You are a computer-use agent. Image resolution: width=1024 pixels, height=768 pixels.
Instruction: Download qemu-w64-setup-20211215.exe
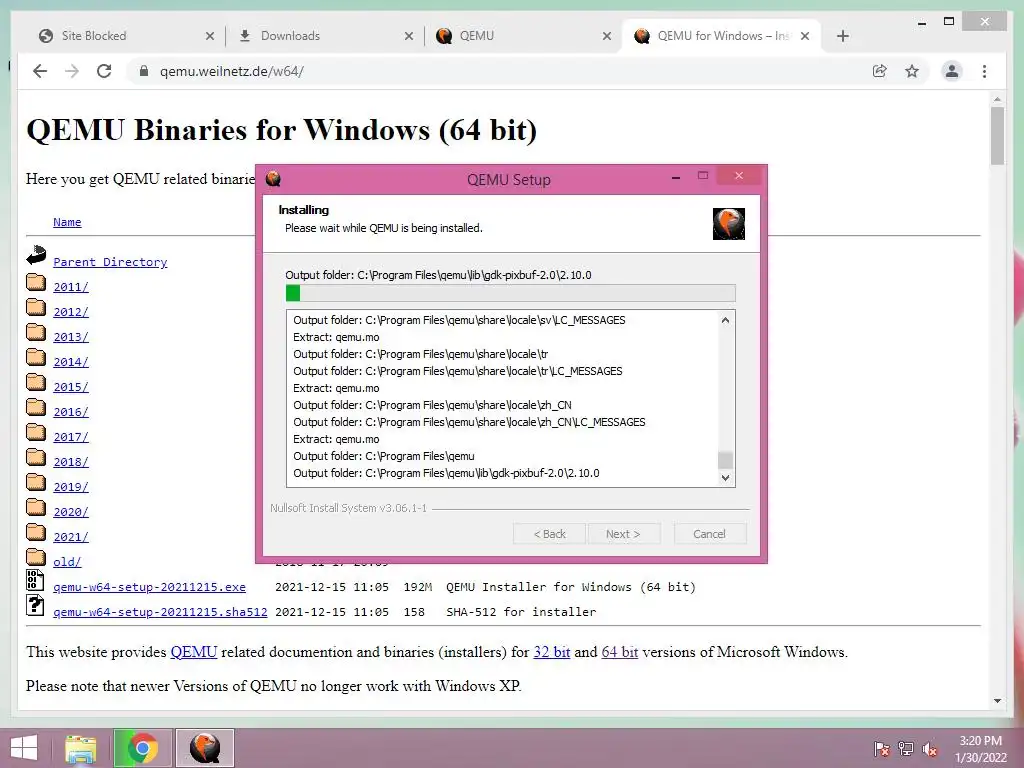pyautogui.click(x=150, y=587)
